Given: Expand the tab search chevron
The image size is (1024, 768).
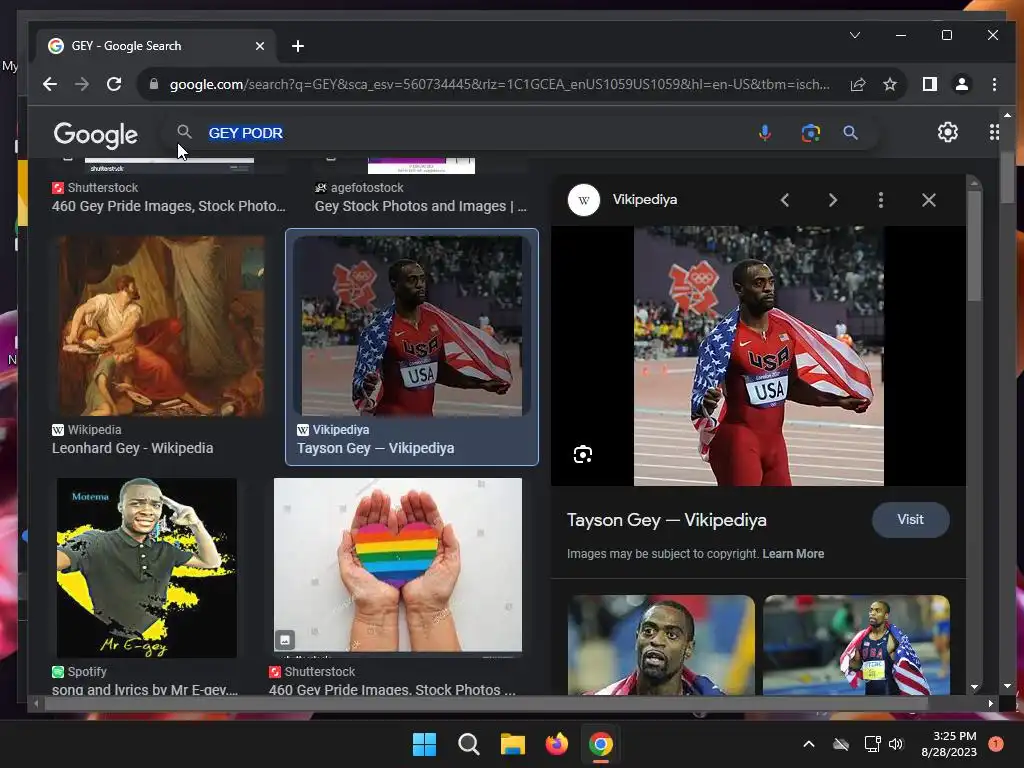Looking at the screenshot, I should pos(855,35).
